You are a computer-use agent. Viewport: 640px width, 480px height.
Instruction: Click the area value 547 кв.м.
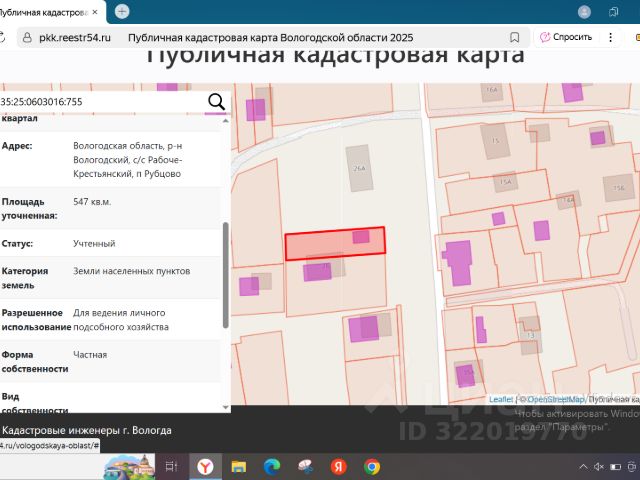[92, 202]
